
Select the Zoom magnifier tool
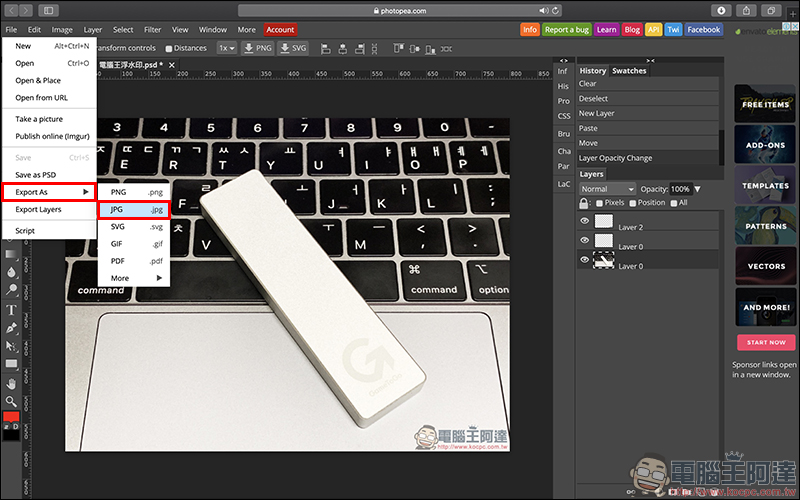pos(11,401)
